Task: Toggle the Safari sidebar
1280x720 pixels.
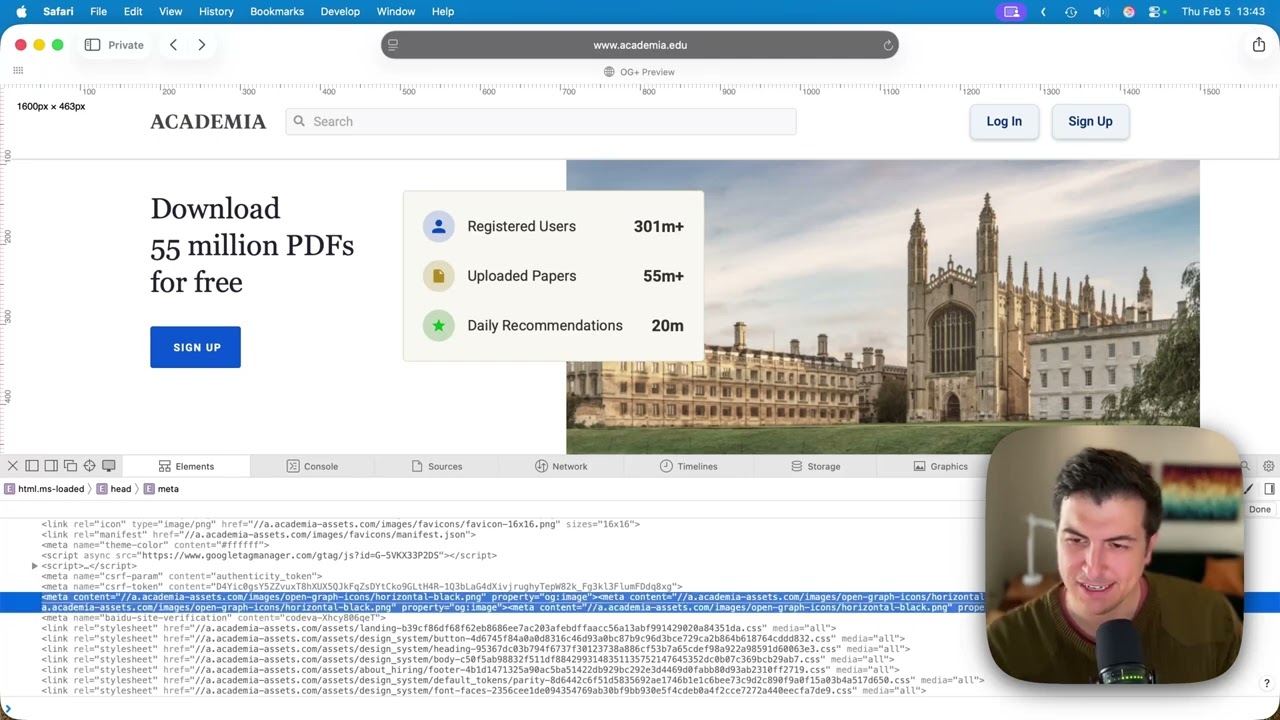Action: (x=92, y=45)
